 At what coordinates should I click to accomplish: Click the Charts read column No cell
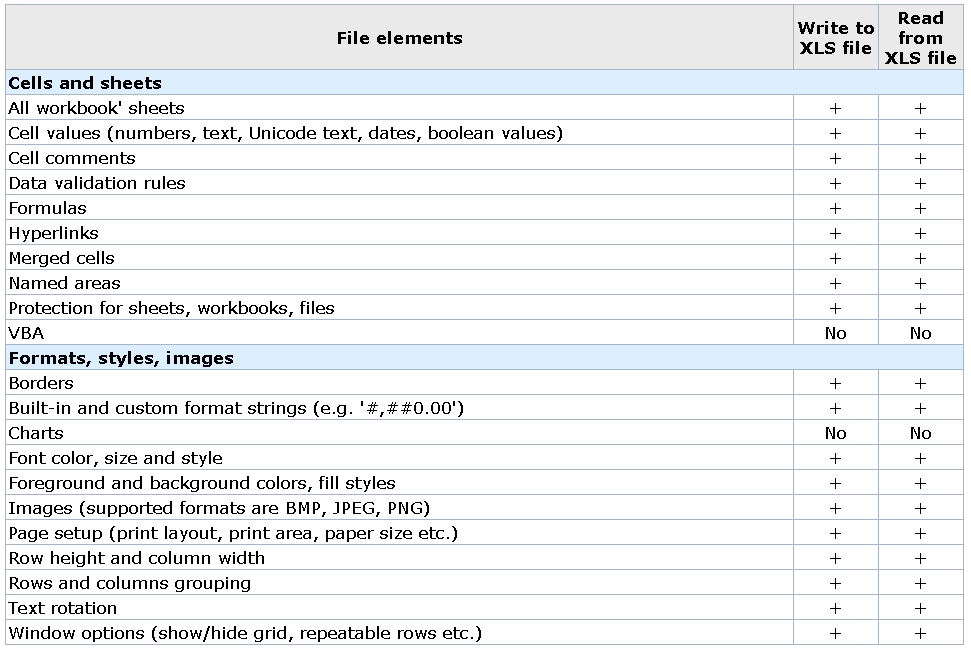(x=920, y=433)
